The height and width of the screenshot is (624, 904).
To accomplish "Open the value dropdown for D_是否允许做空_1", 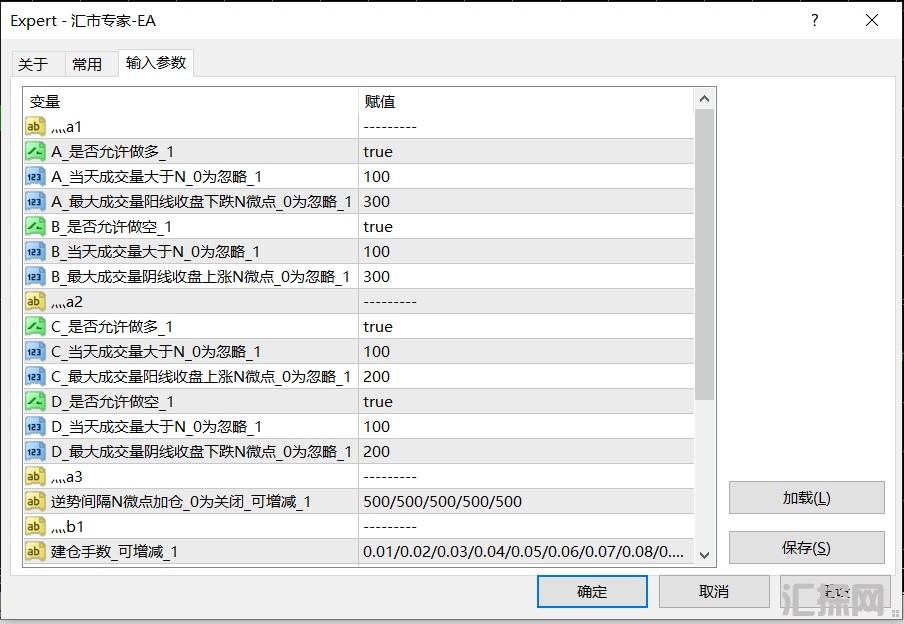I will pos(525,402).
